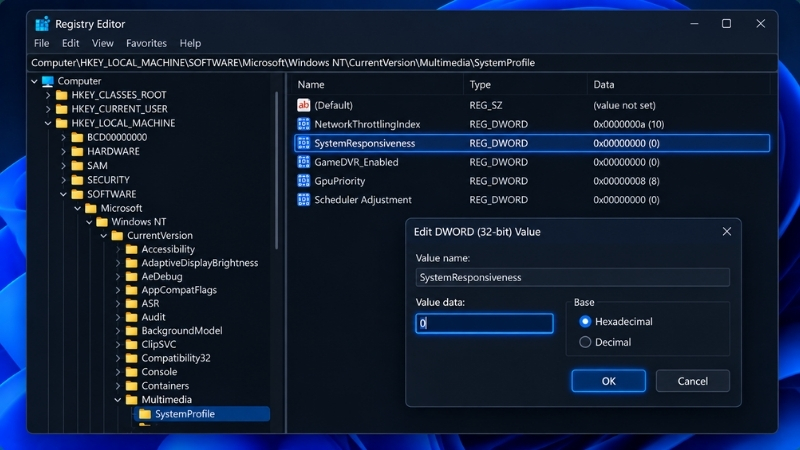Click the SOFTWARE folder icon
Screen dimensions: 800x450
click(78, 194)
